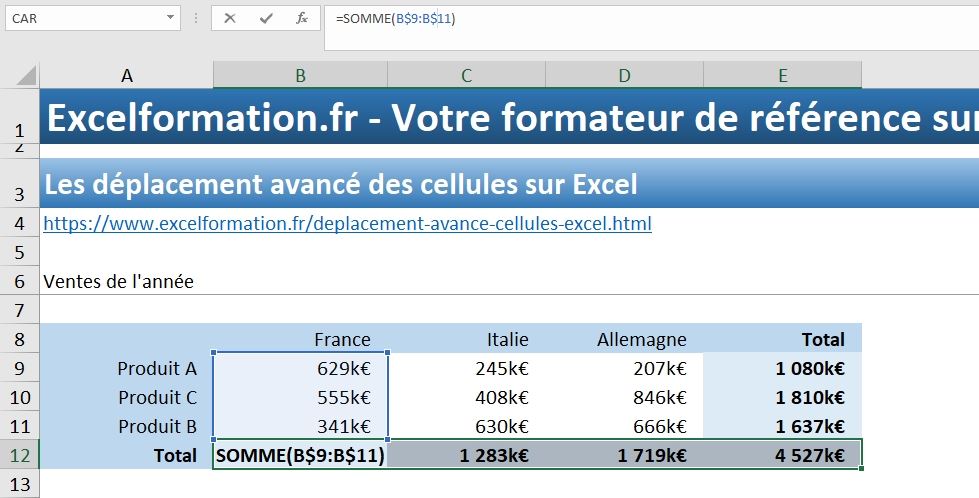Click the total cell showing 1 637k€
This screenshot has height=498, width=979.
click(x=782, y=426)
